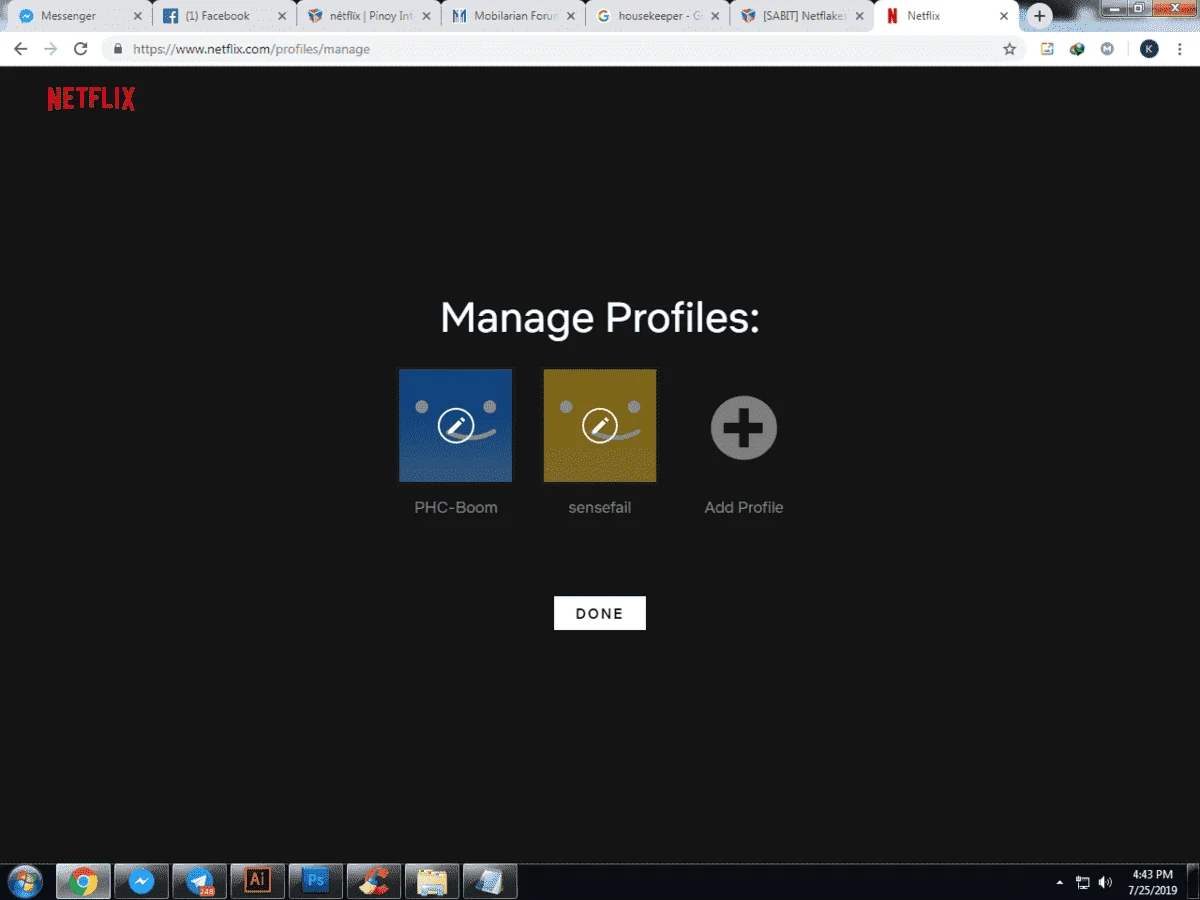Go back to previous page
Screen dimensions: 1200x900
pyautogui.click(x=20, y=49)
